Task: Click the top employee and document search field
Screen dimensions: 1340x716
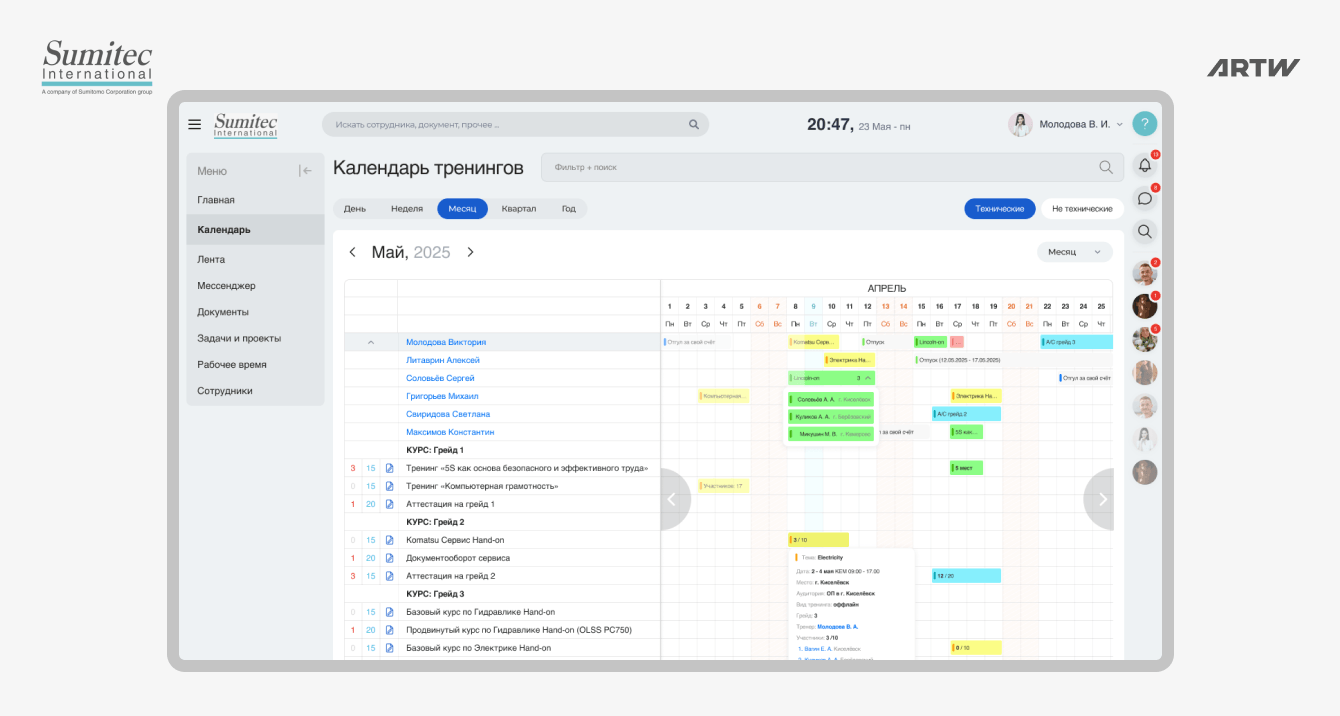Action: click(515, 125)
